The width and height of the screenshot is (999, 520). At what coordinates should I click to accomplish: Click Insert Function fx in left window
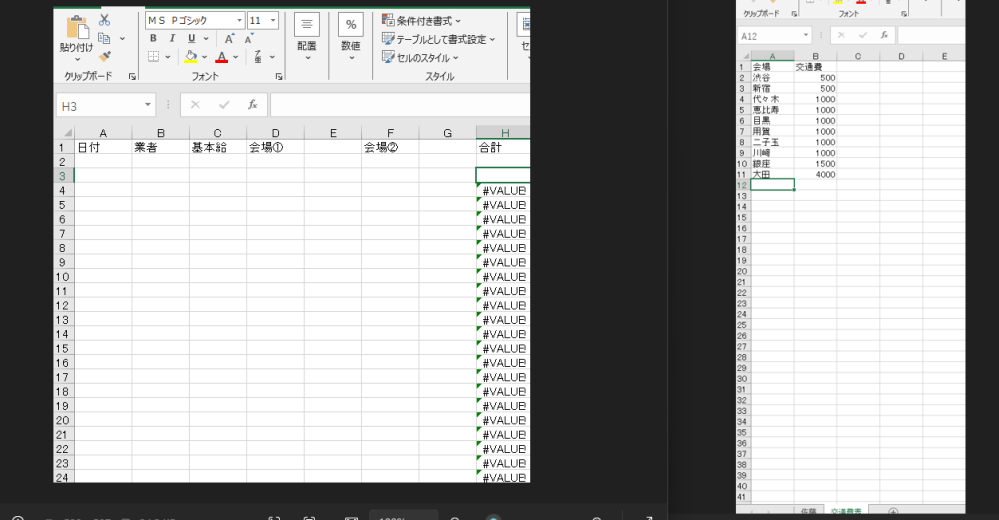coord(252,105)
